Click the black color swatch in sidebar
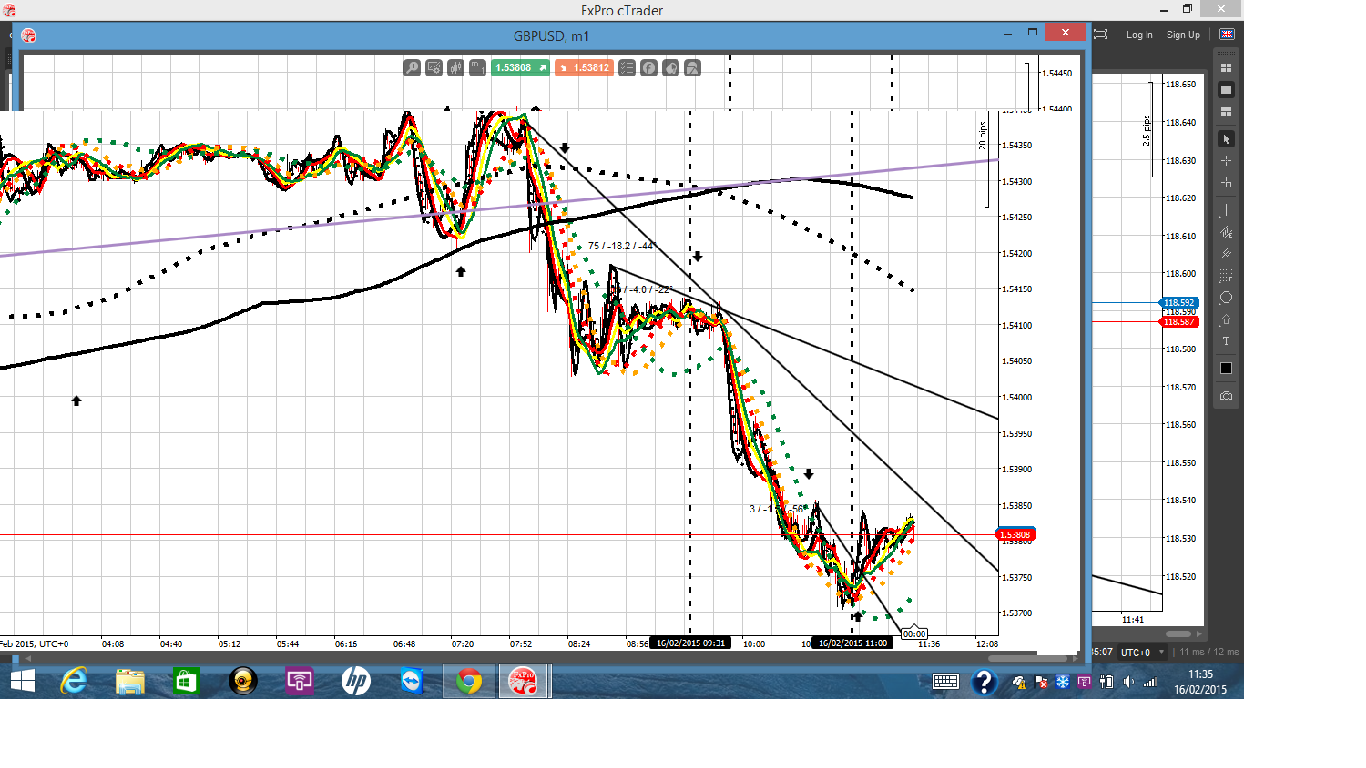The width and height of the screenshot is (1366, 768). coord(1226,368)
